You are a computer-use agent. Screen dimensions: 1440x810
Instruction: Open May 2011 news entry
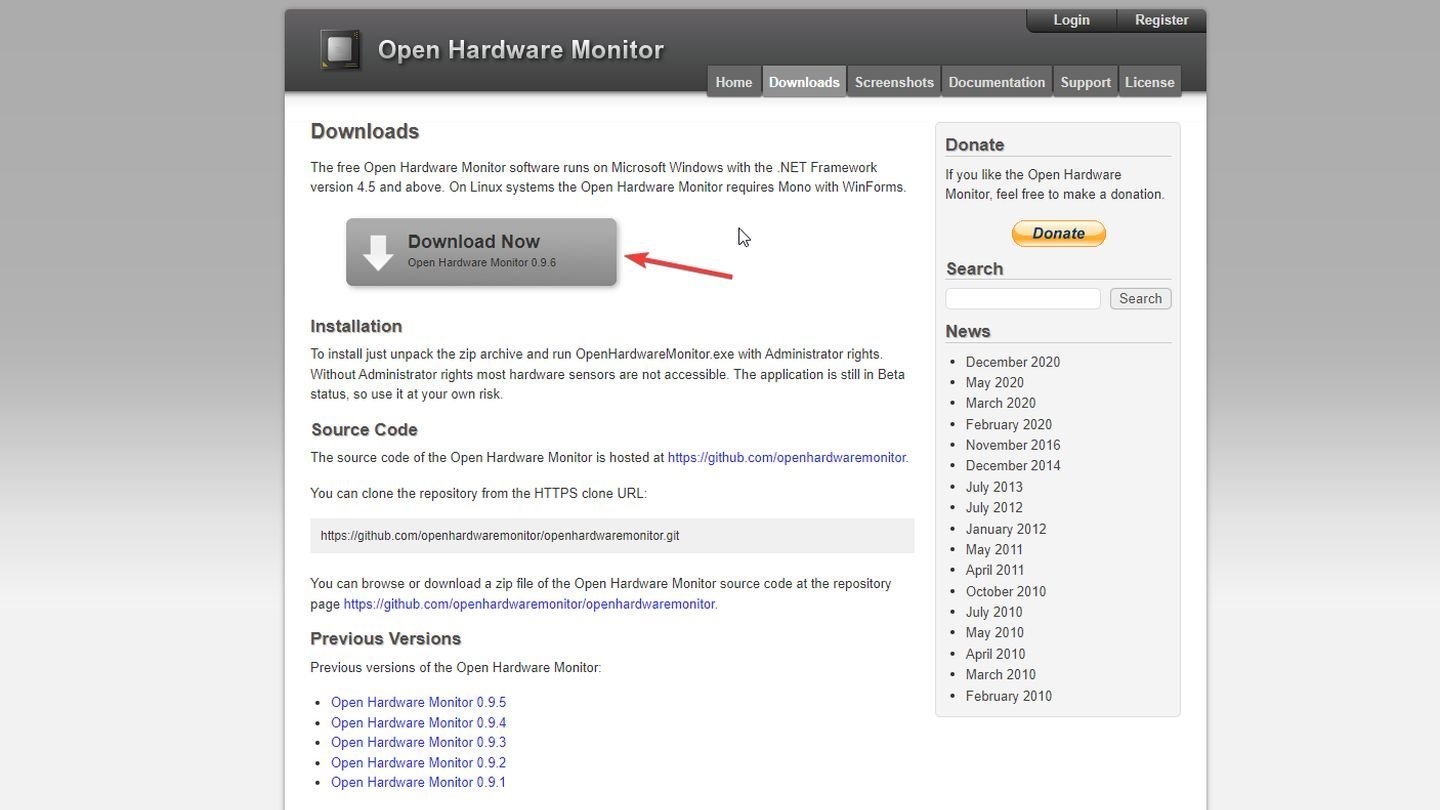click(994, 549)
